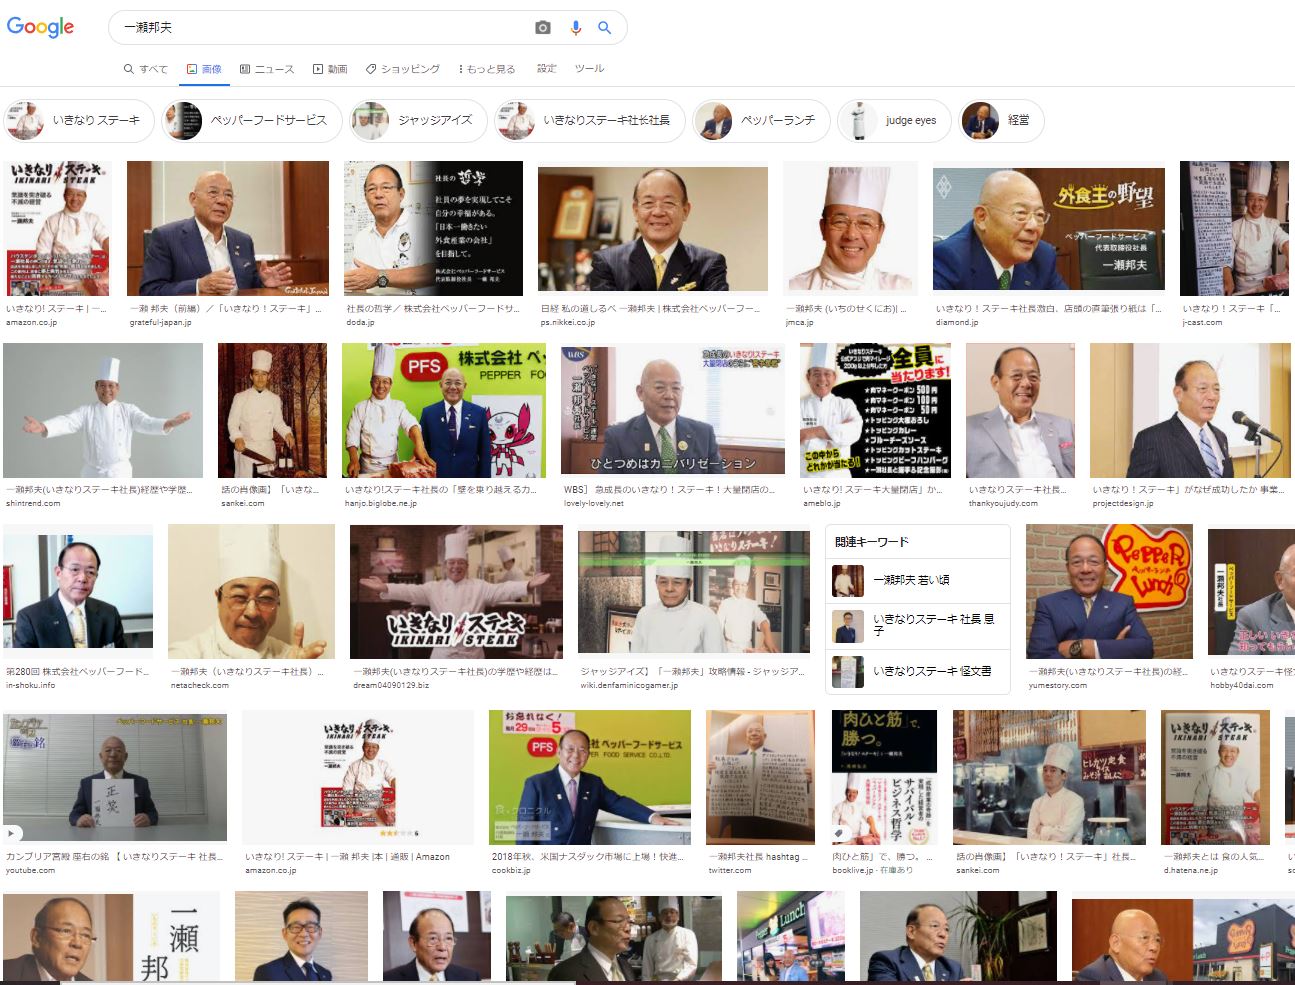
Task: Open the shintrend.com chef arms-spread image
Action: point(103,410)
